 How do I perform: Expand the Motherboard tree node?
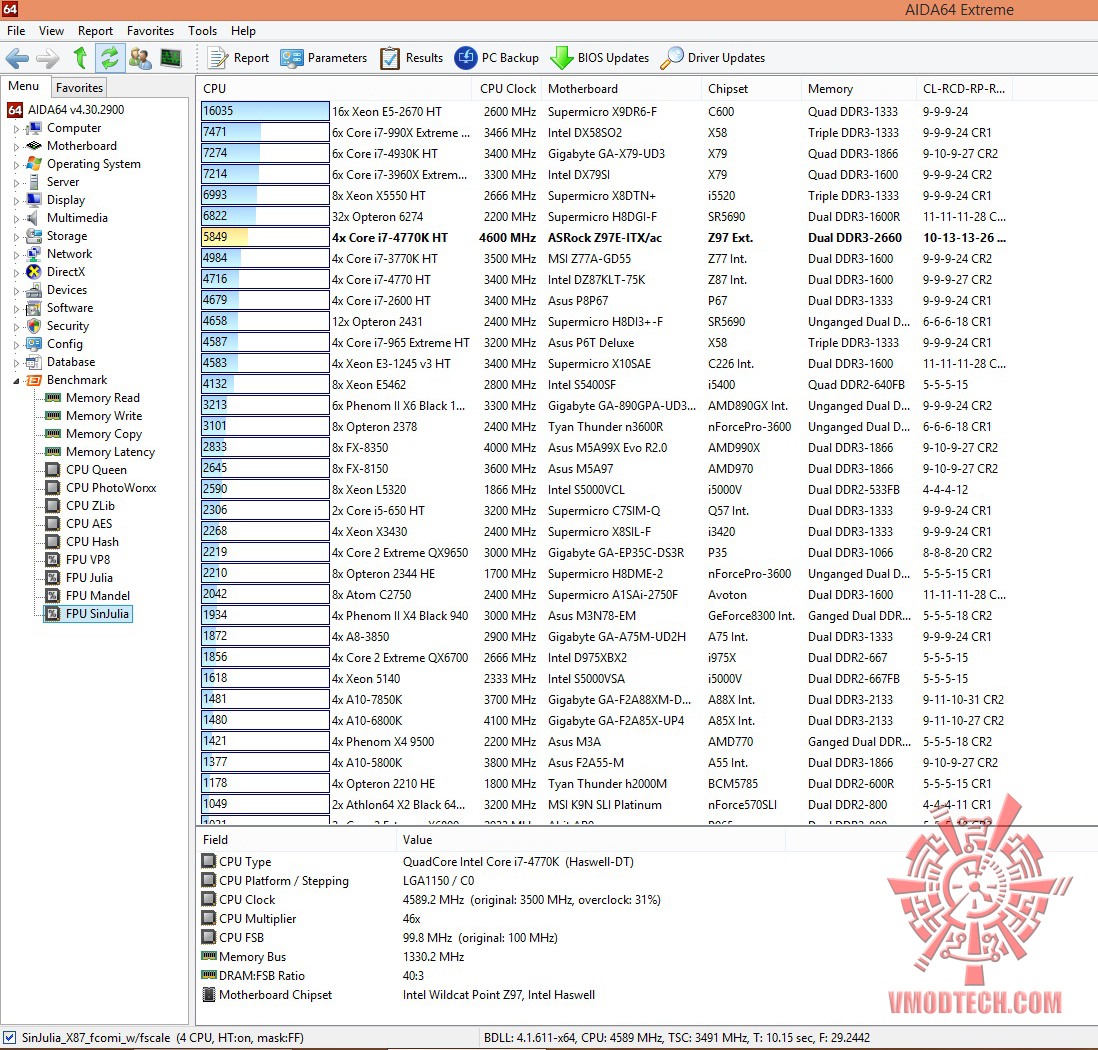pyautogui.click(x=16, y=146)
